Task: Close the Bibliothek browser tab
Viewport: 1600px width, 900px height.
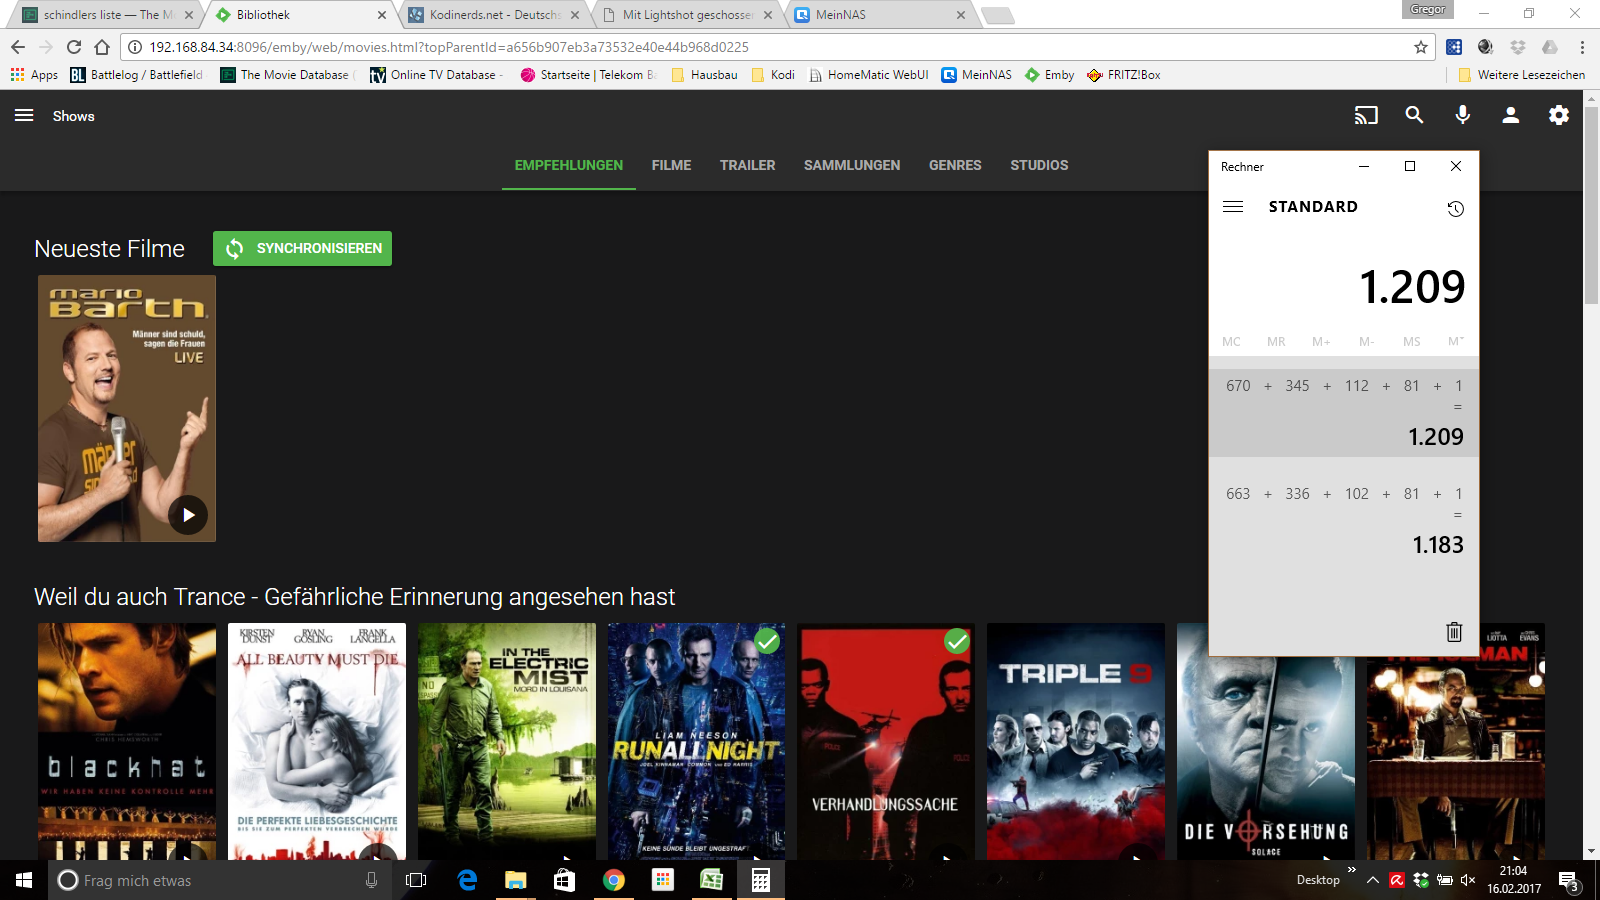Action: click(x=382, y=15)
